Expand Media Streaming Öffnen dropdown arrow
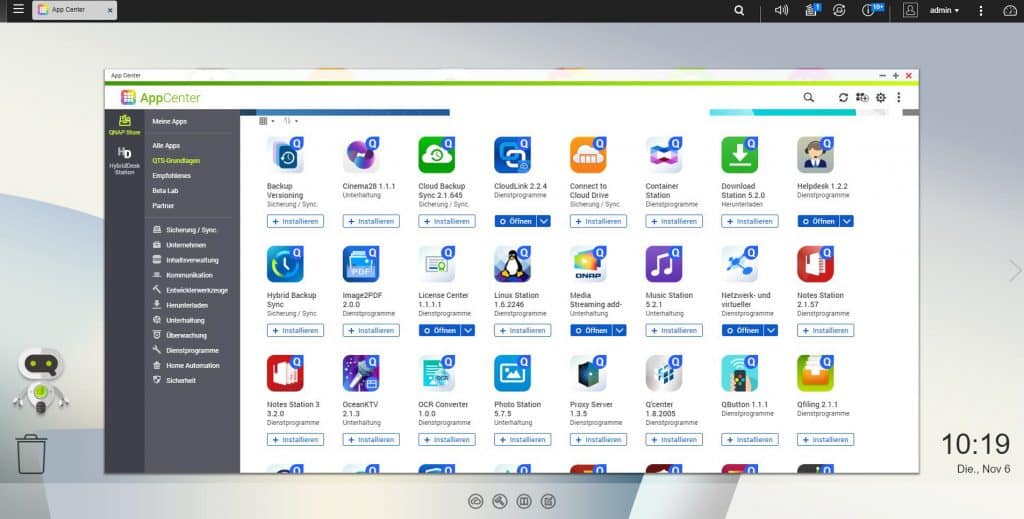 tap(620, 330)
